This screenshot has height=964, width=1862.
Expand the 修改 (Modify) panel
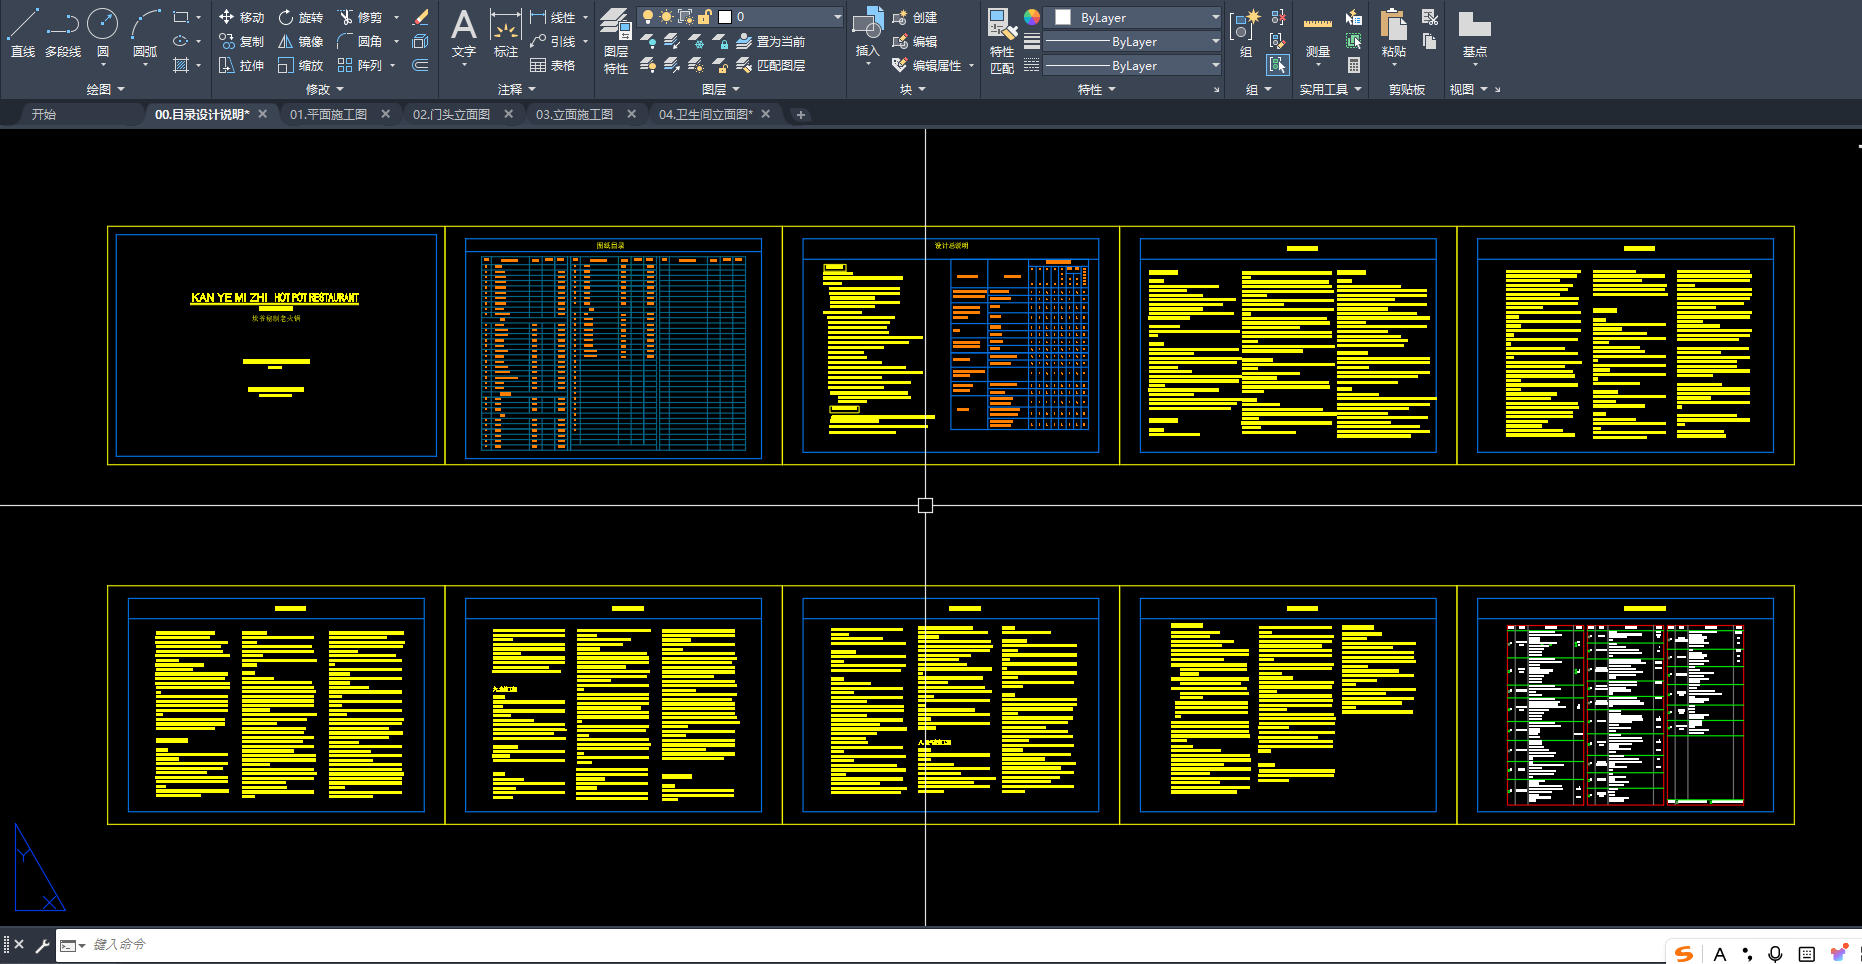click(x=325, y=89)
